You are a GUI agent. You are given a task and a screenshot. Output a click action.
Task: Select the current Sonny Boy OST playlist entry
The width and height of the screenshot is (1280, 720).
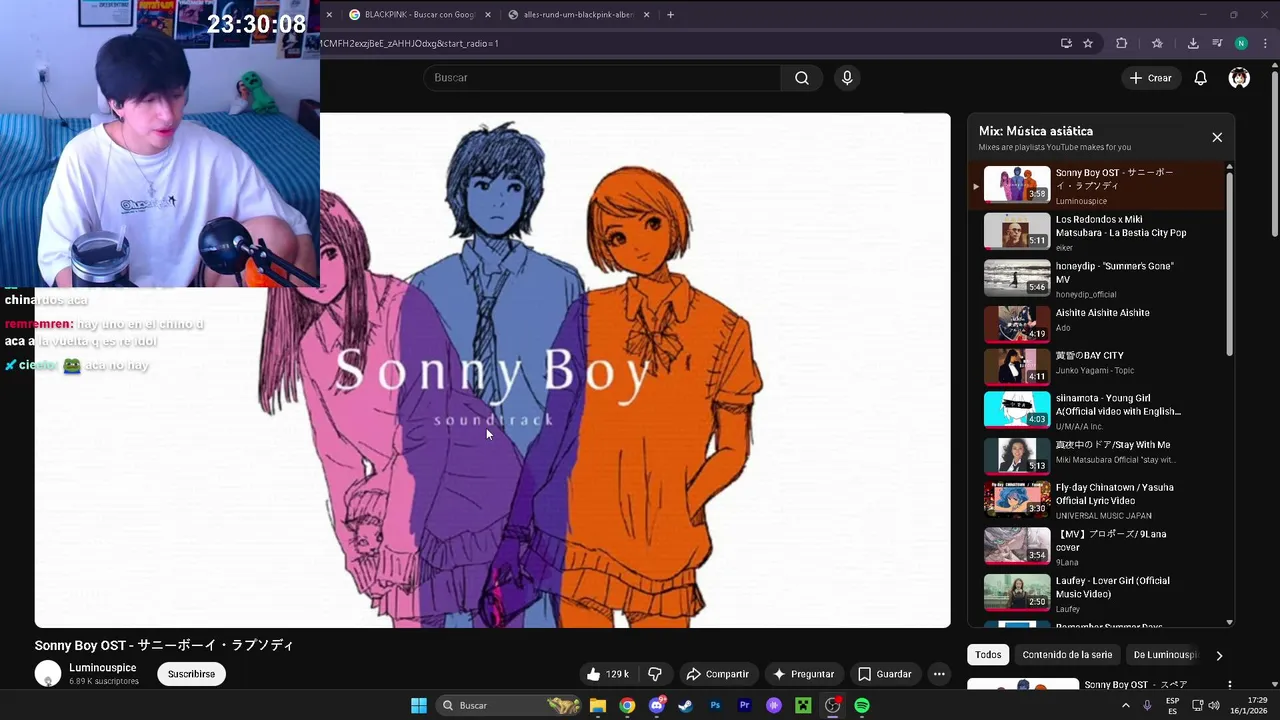click(x=1096, y=185)
